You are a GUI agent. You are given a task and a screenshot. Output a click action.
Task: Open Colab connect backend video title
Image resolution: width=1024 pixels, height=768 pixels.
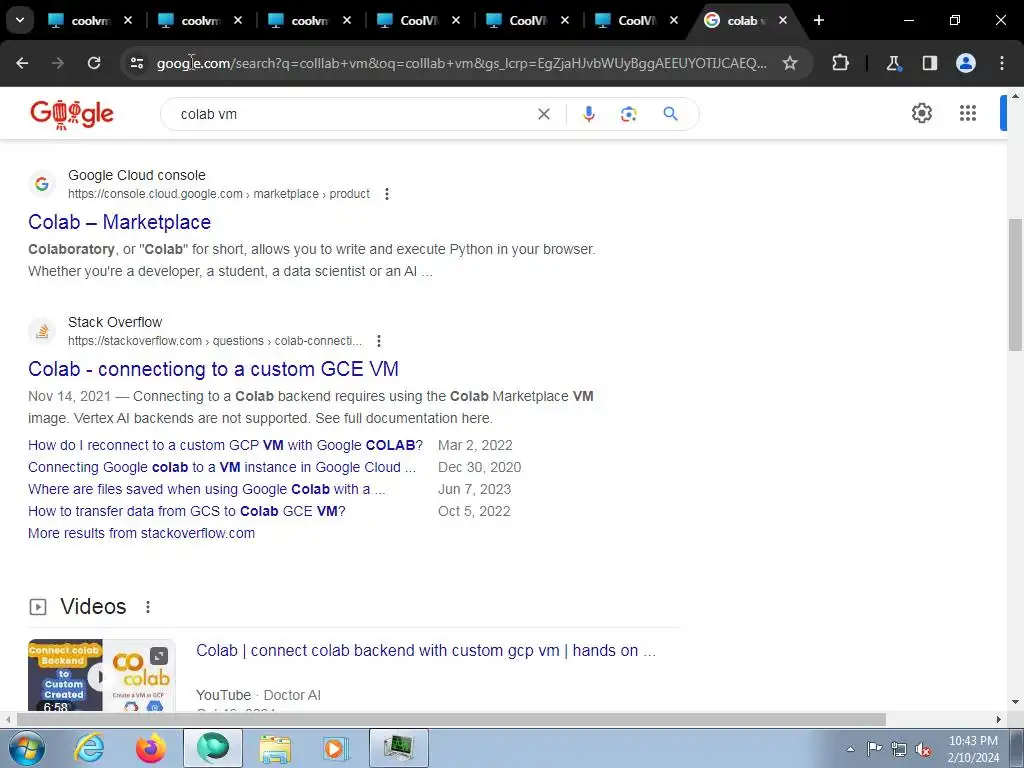[x=426, y=650]
